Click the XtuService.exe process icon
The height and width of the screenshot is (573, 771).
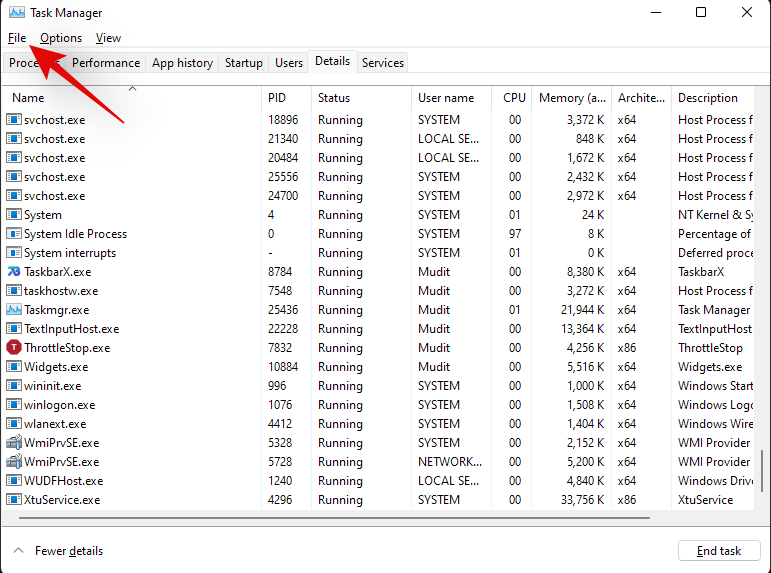[x=14, y=500]
